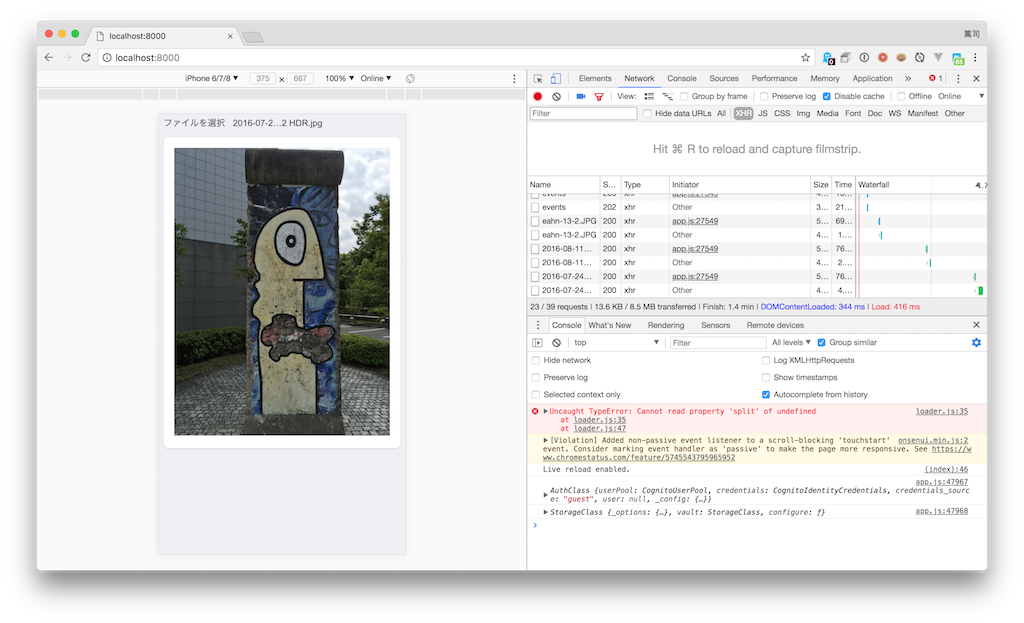Switch to large request rows view
This screenshot has width=1024, height=623.
click(649, 97)
